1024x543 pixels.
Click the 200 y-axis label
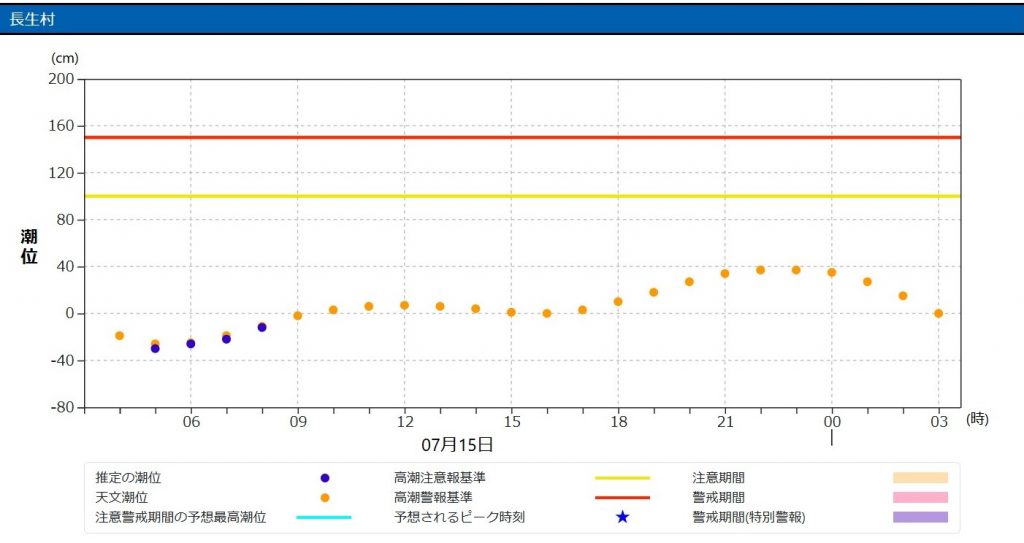[x=61, y=79]
